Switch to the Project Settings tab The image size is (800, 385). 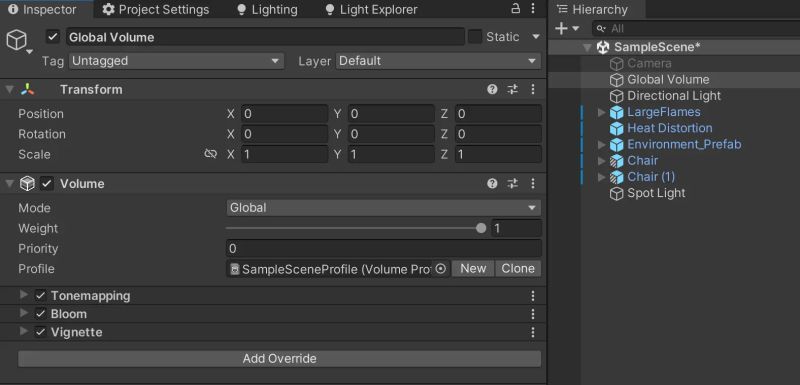click(x=156, y=9)
